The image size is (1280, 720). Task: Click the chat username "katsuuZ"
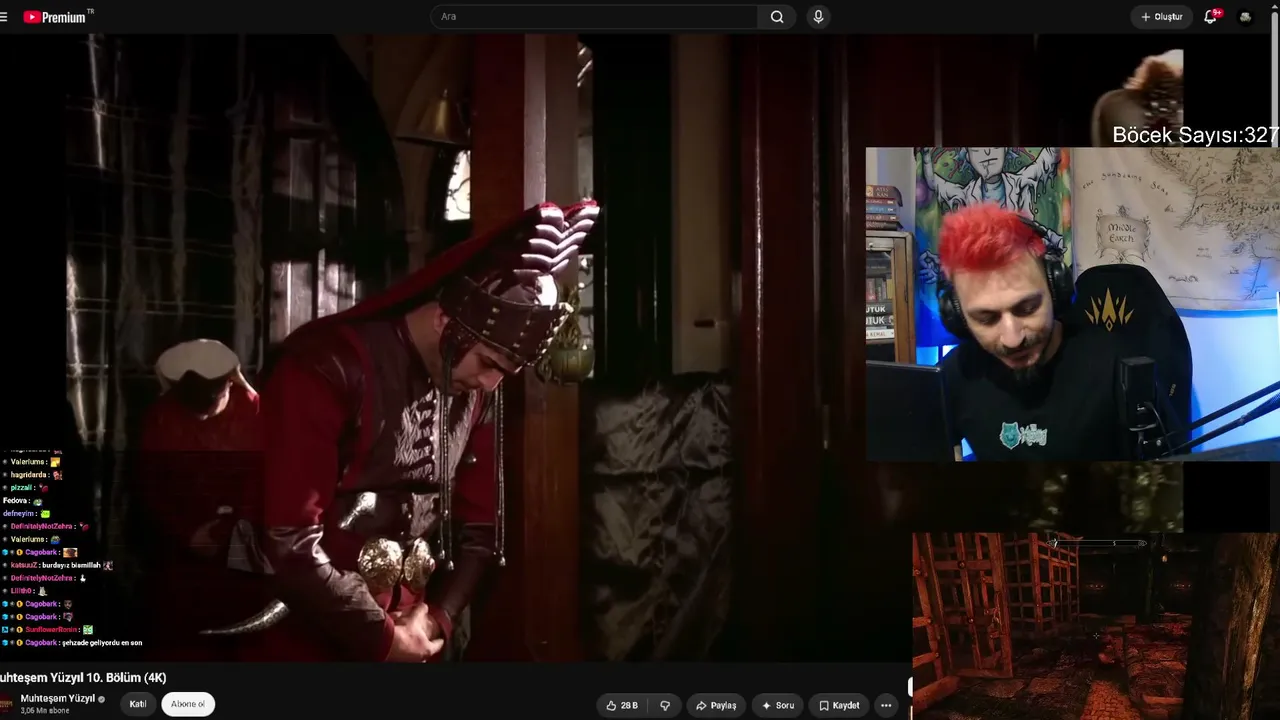24,566
